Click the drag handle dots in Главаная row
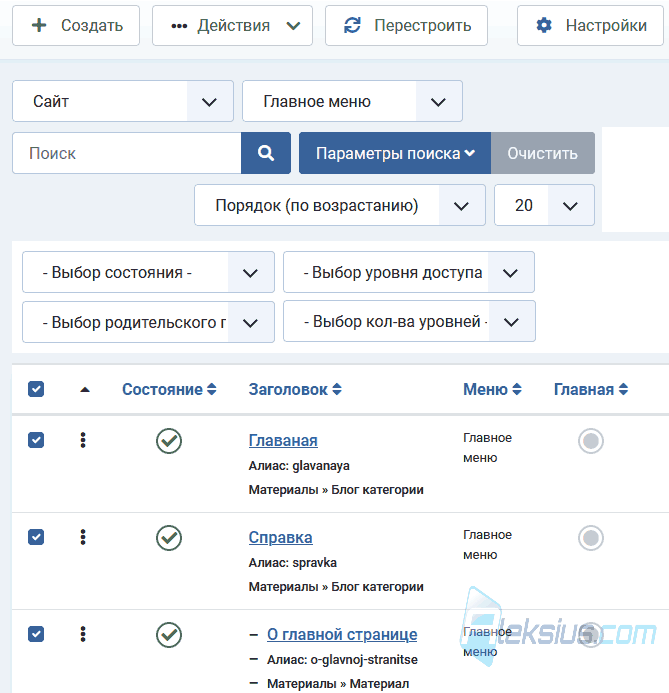 (83, 440)
